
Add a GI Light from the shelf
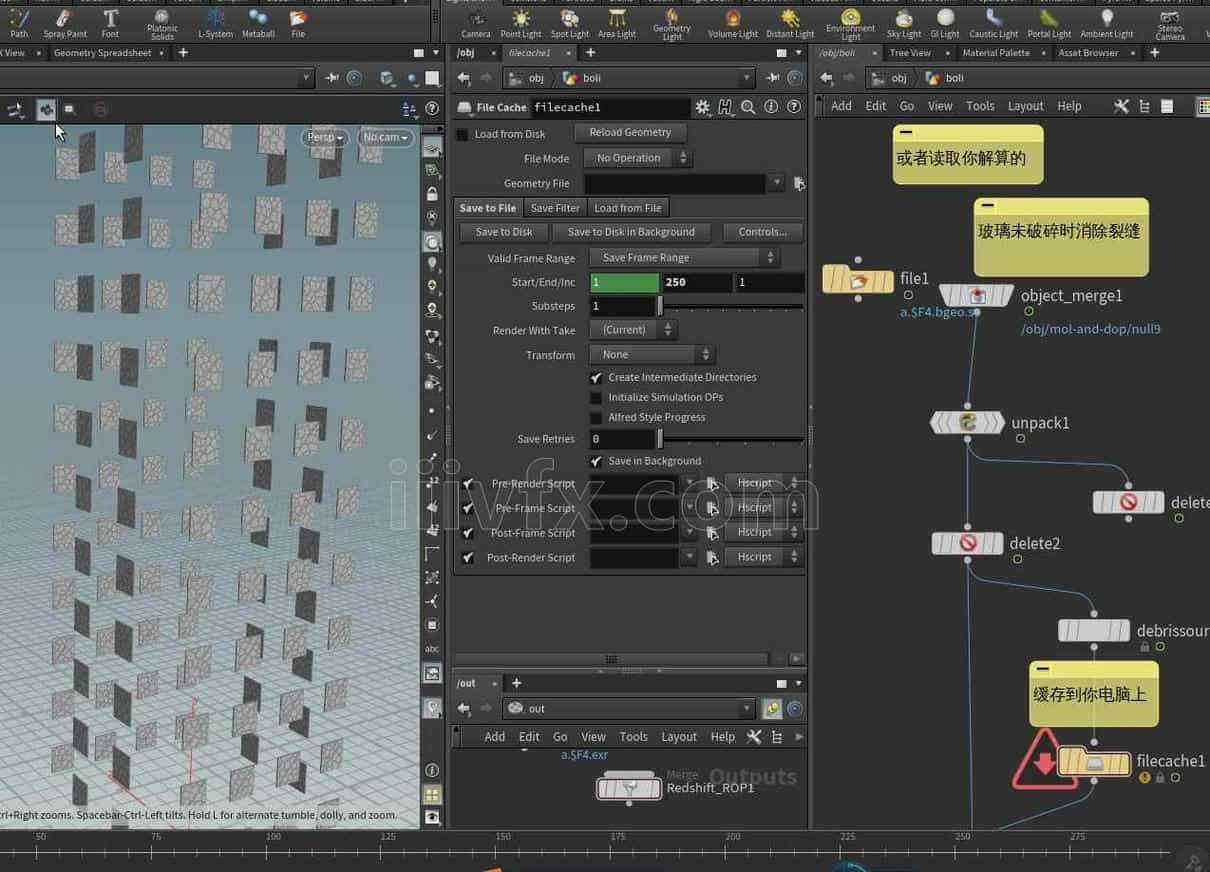tap(945, 23)
